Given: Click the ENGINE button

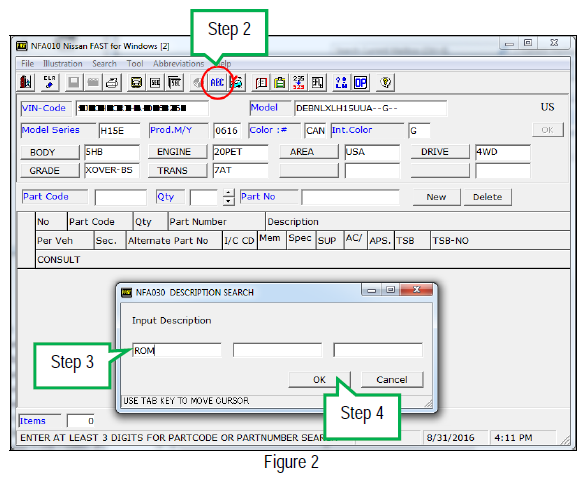Looking at the screenshot, I should pos(174,152).
